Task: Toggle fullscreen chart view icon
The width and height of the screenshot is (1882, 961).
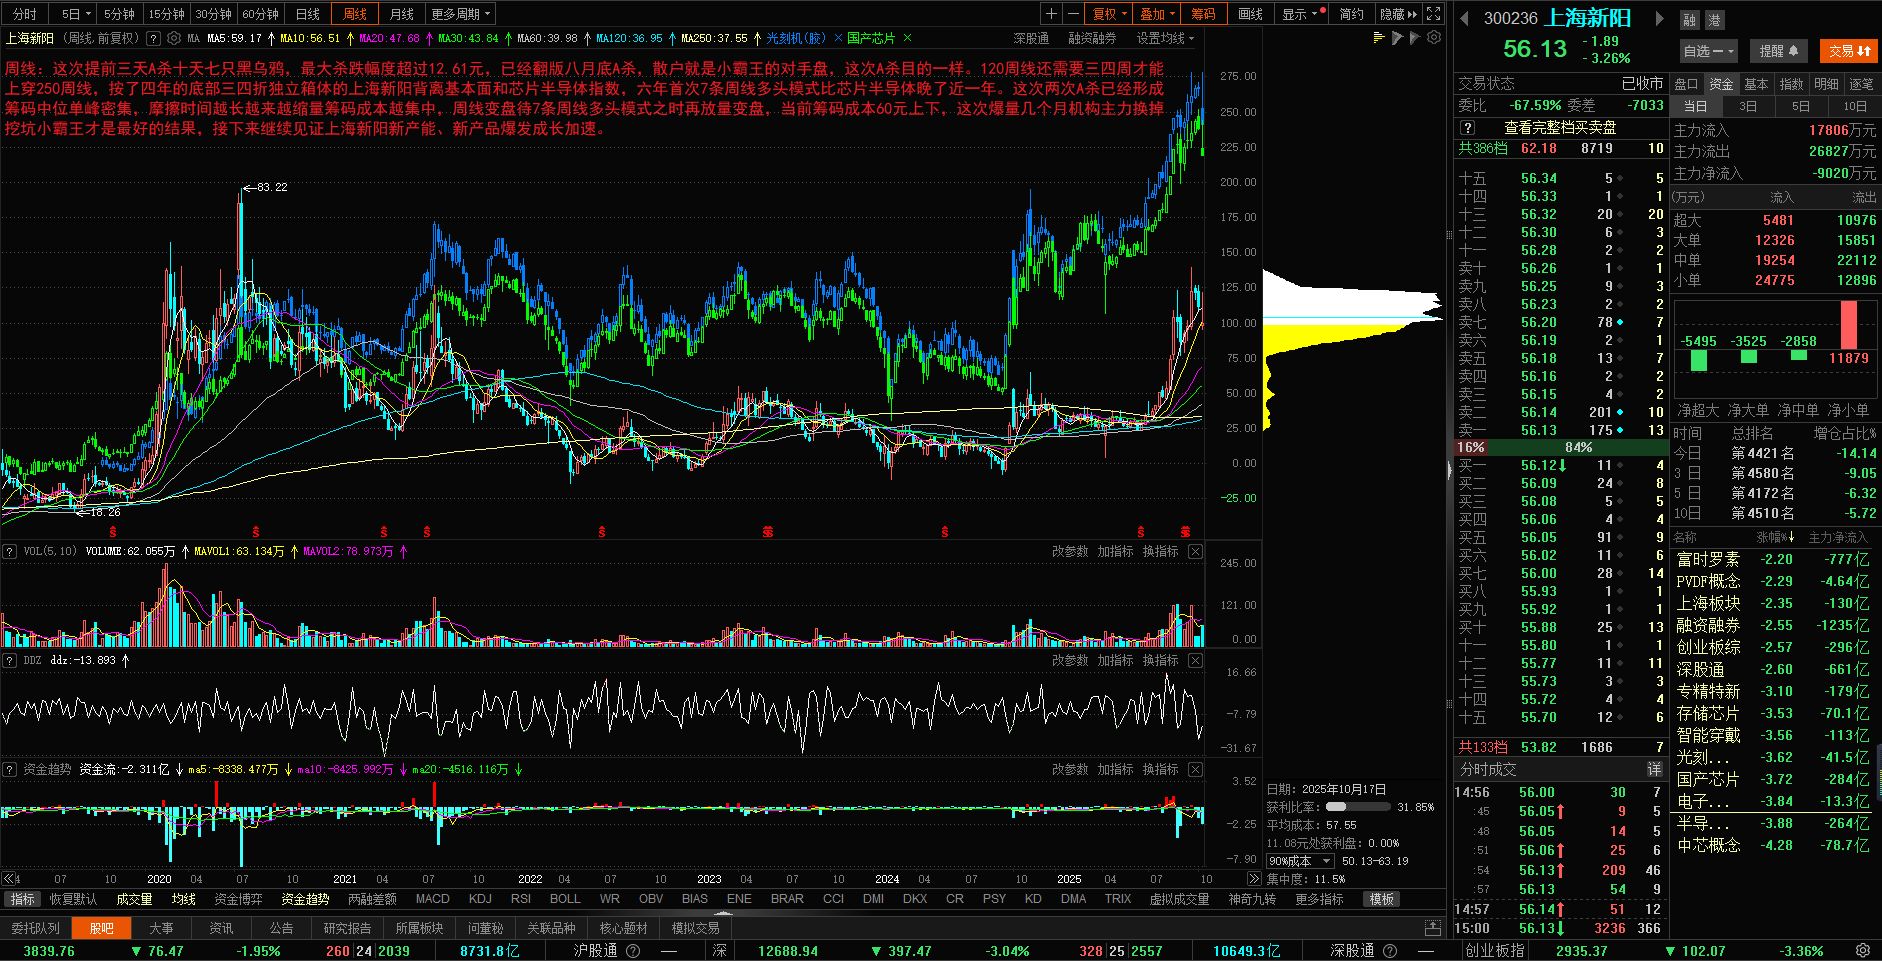Action: pyautogui.click(x=1433, y=14)
